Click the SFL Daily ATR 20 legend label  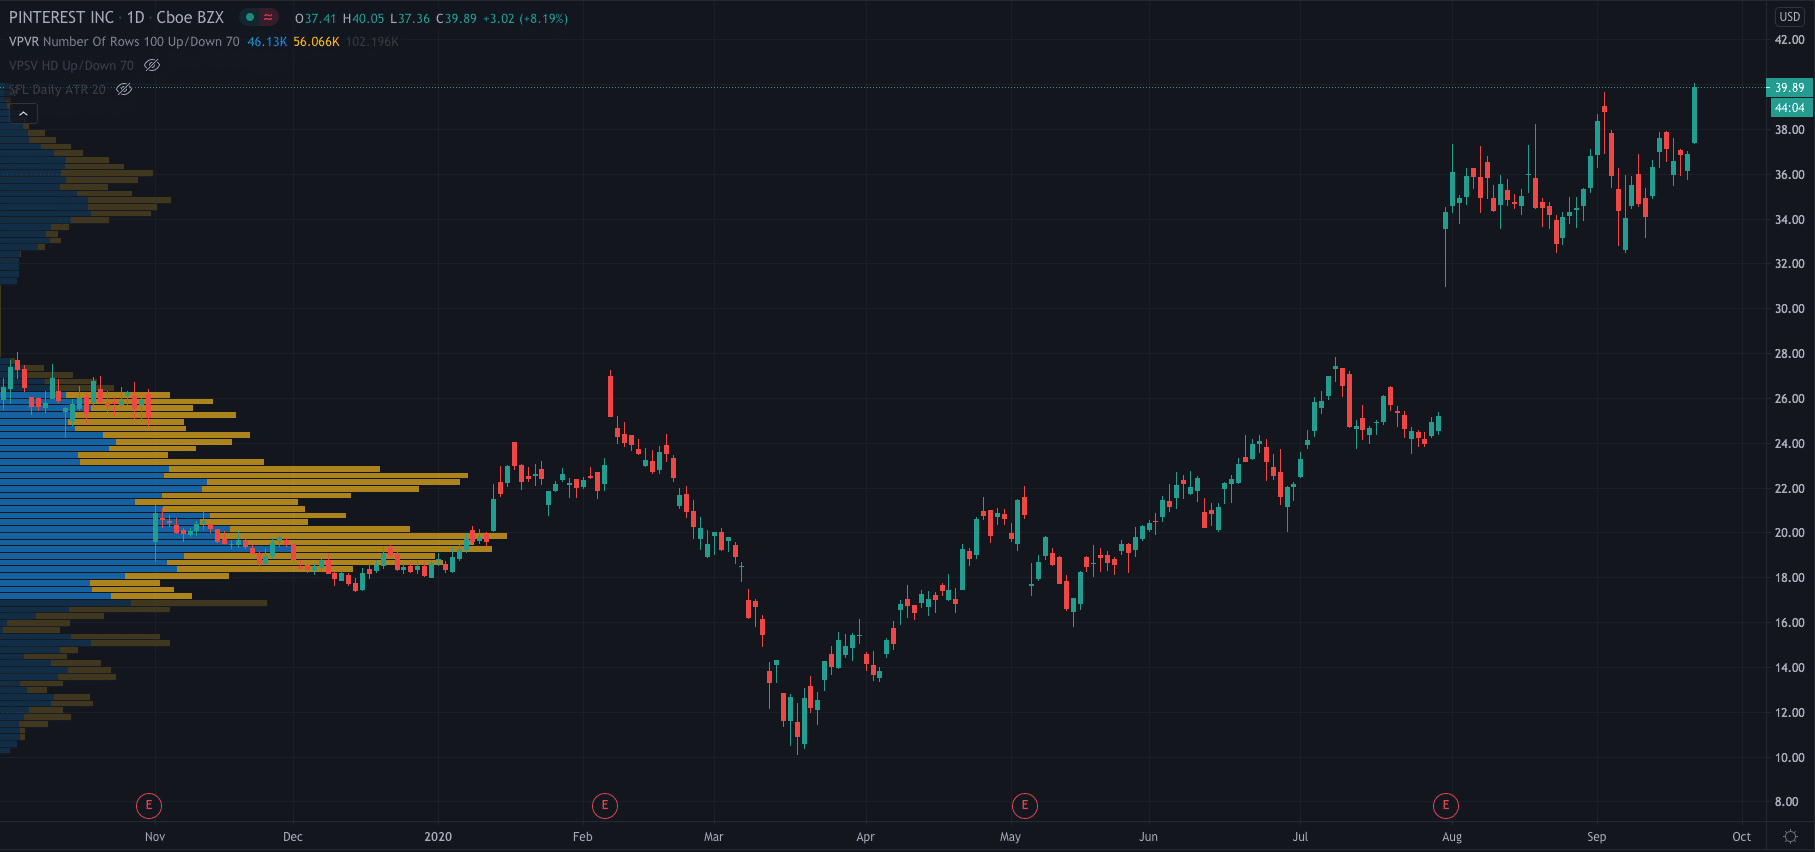click(x=57, y=89)
